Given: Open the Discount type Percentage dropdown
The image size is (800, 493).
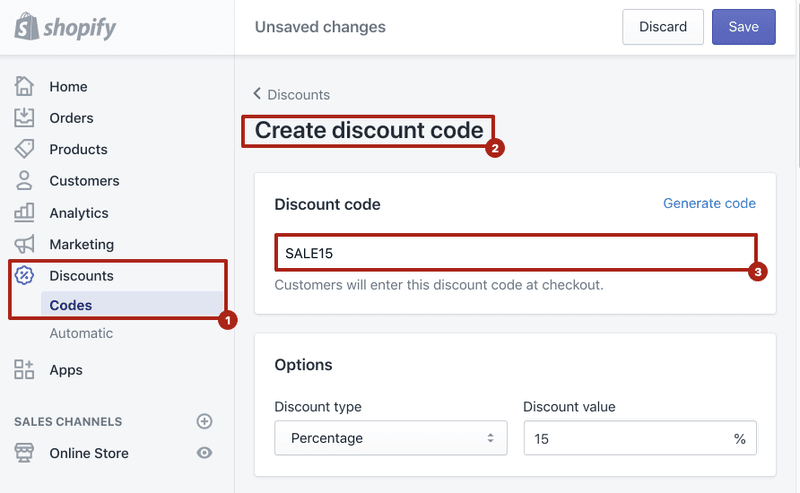Looking at the screenshot, I should pos(391,438).
